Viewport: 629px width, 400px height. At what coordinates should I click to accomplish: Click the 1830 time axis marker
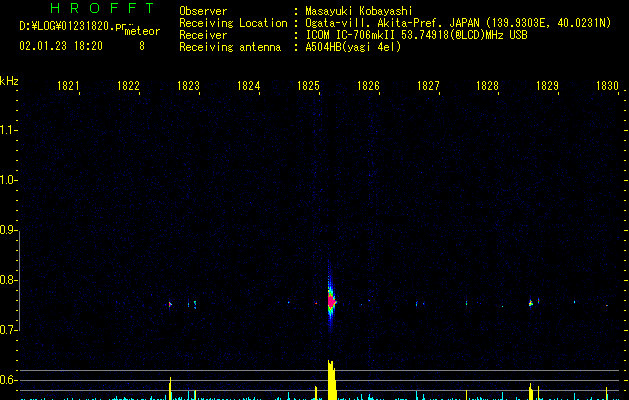[x=607, y=86]
